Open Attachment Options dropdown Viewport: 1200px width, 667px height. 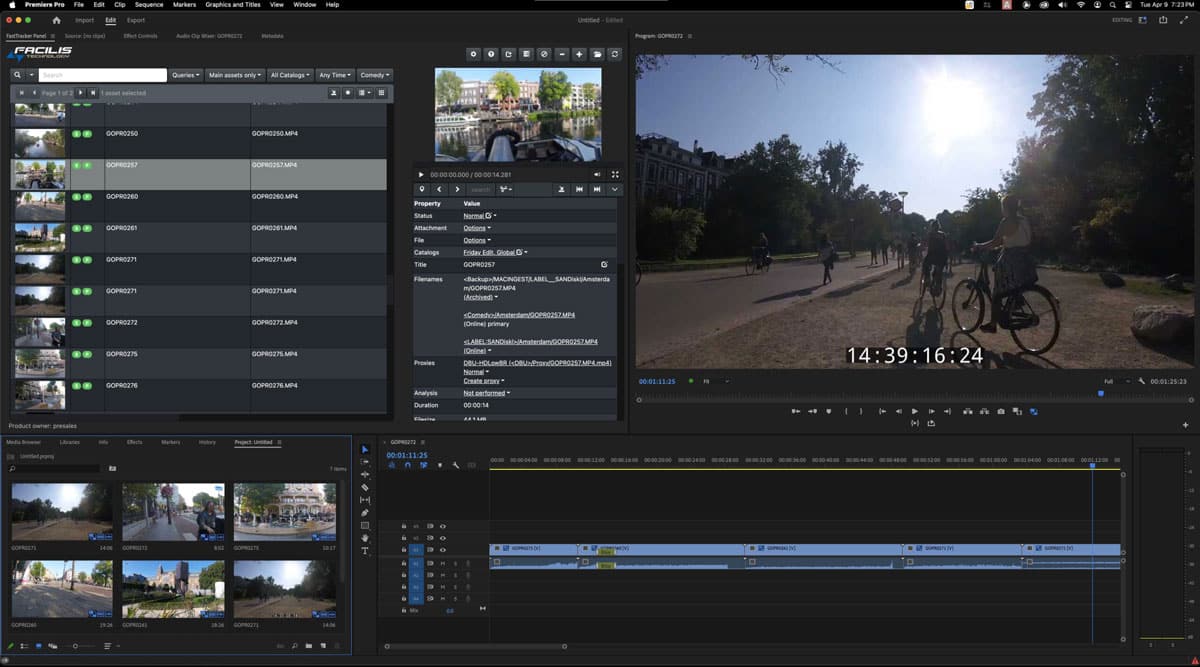coord(477,228)
